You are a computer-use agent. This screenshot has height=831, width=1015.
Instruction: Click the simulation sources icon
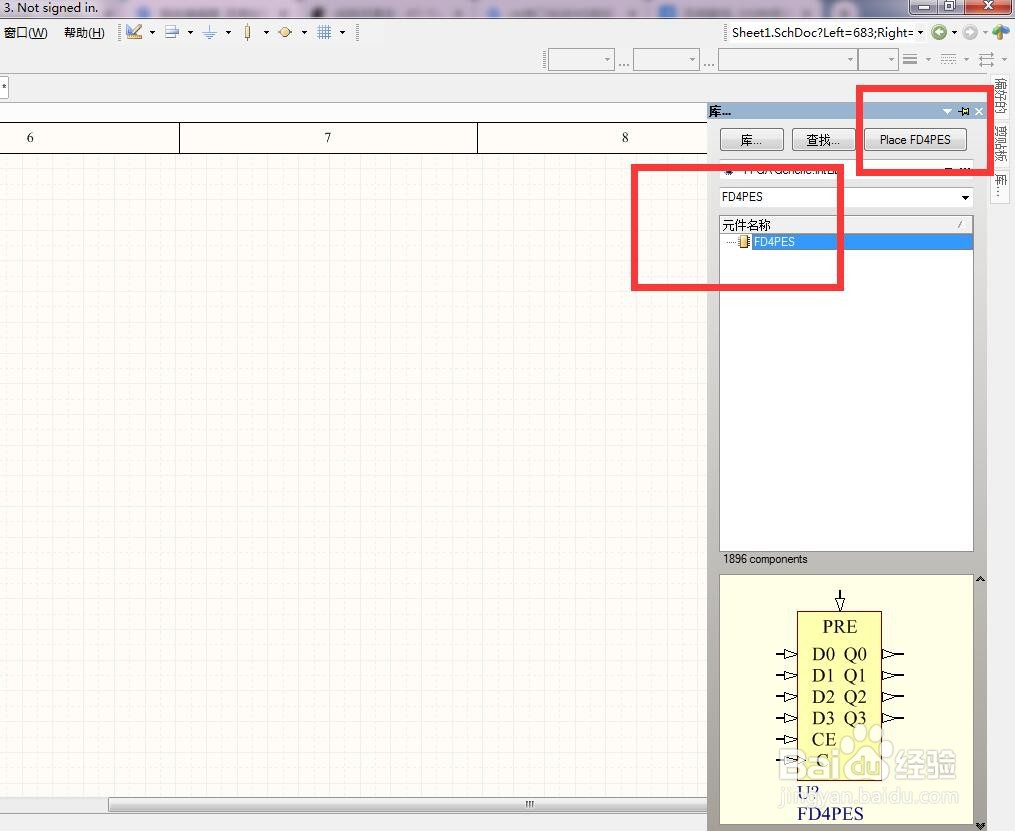pyautogui.click(x=285, y=32)
